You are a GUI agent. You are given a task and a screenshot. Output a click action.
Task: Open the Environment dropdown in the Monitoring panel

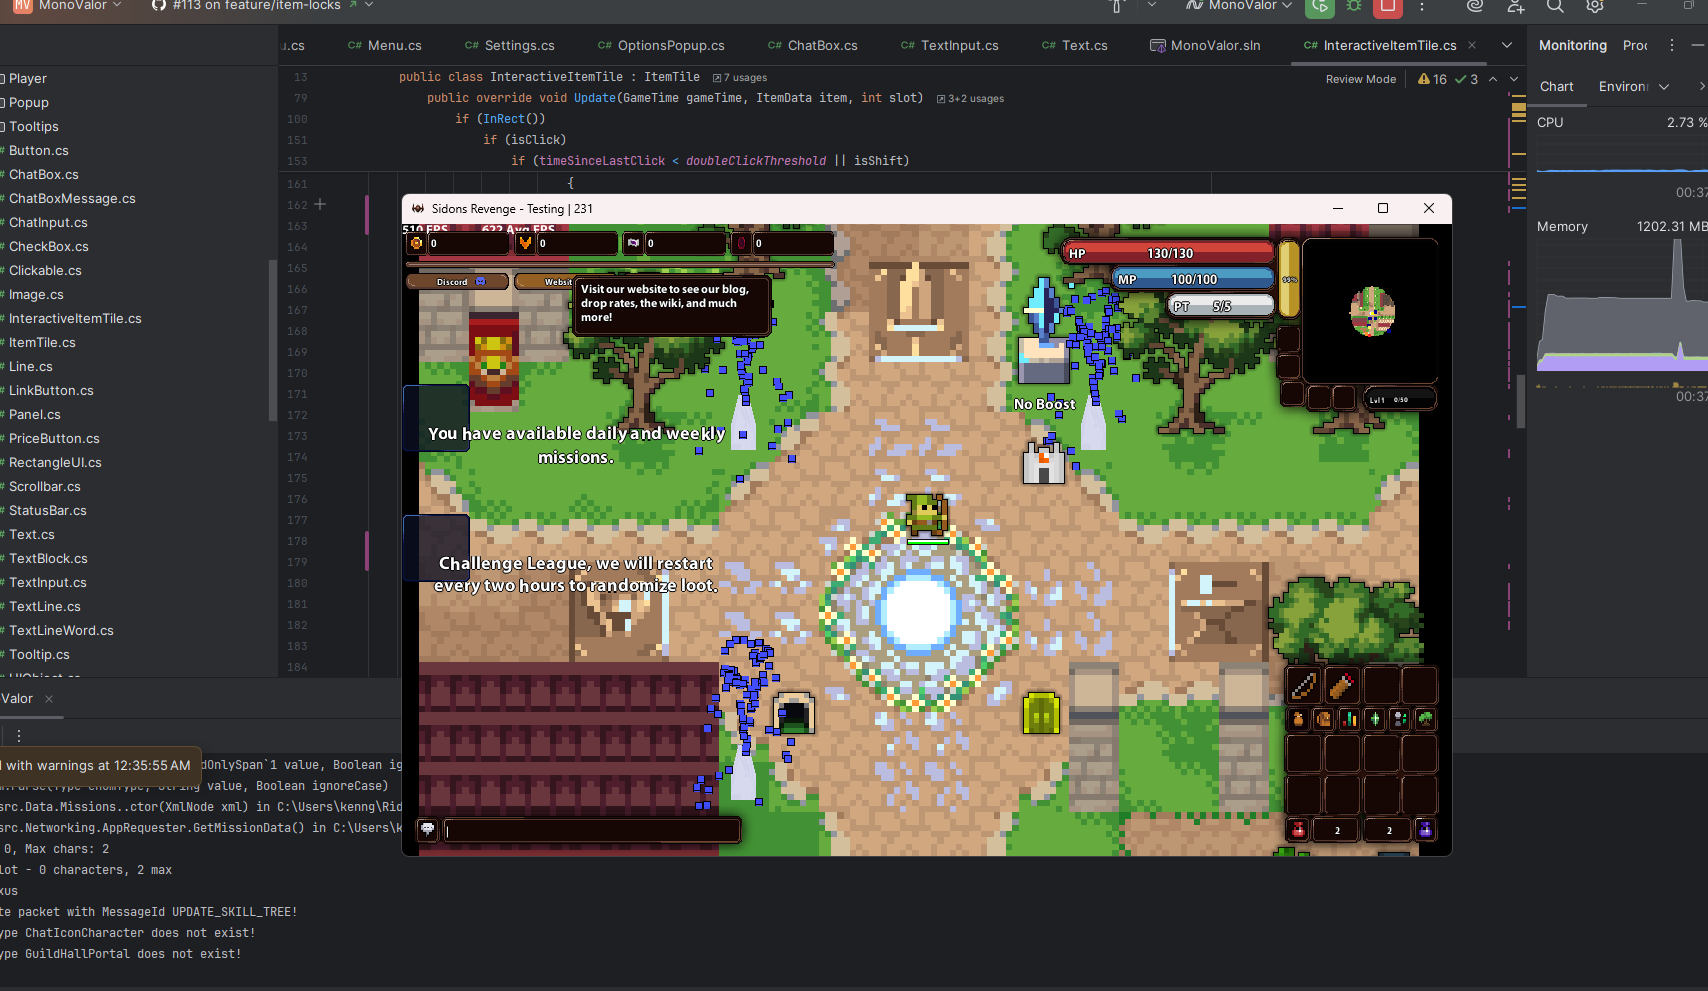click(x=1630, y=86)
